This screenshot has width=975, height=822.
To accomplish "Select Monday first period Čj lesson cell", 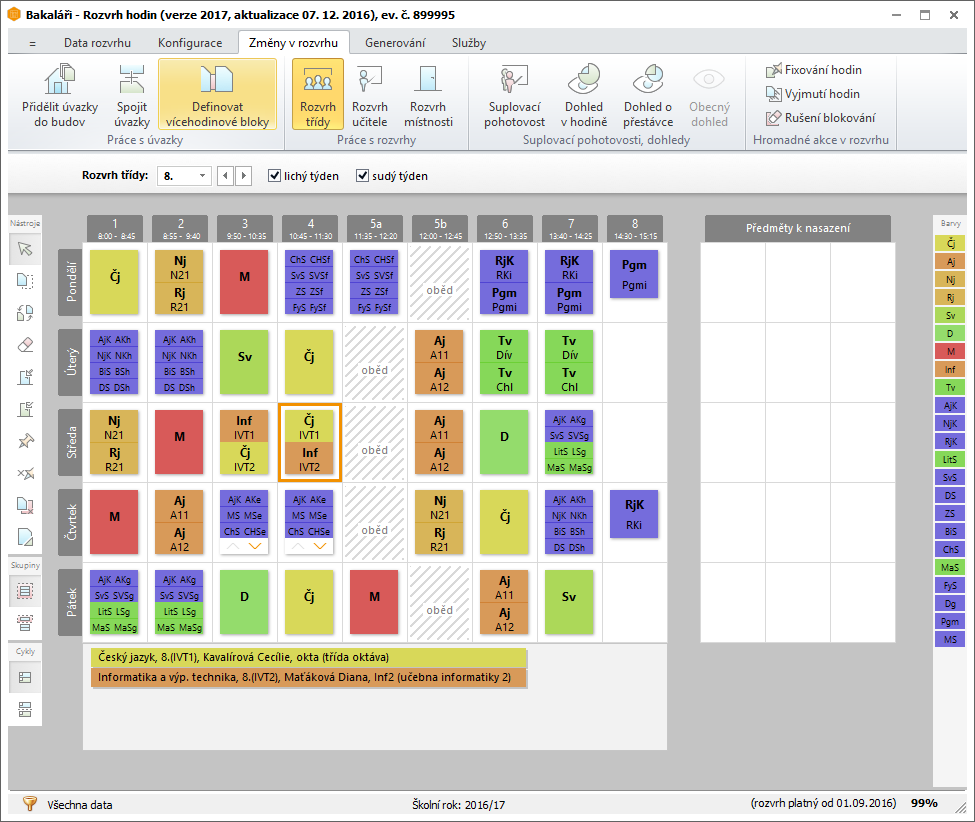I will 114,281.
